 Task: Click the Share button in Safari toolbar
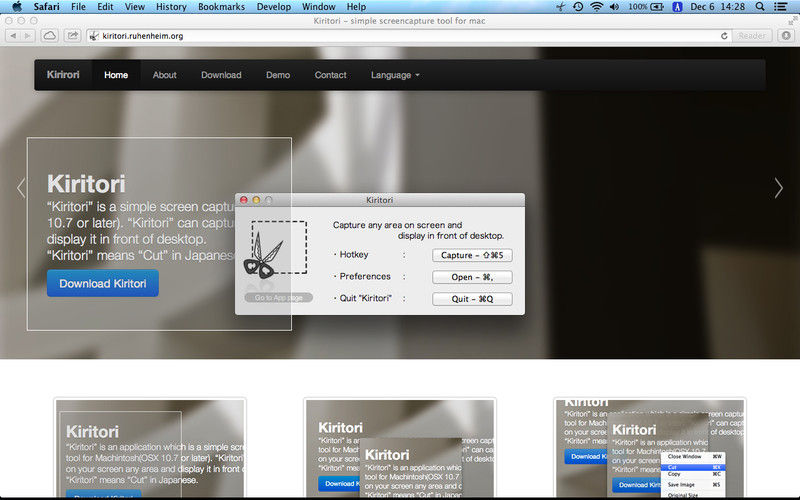click(x=73, y=36)
